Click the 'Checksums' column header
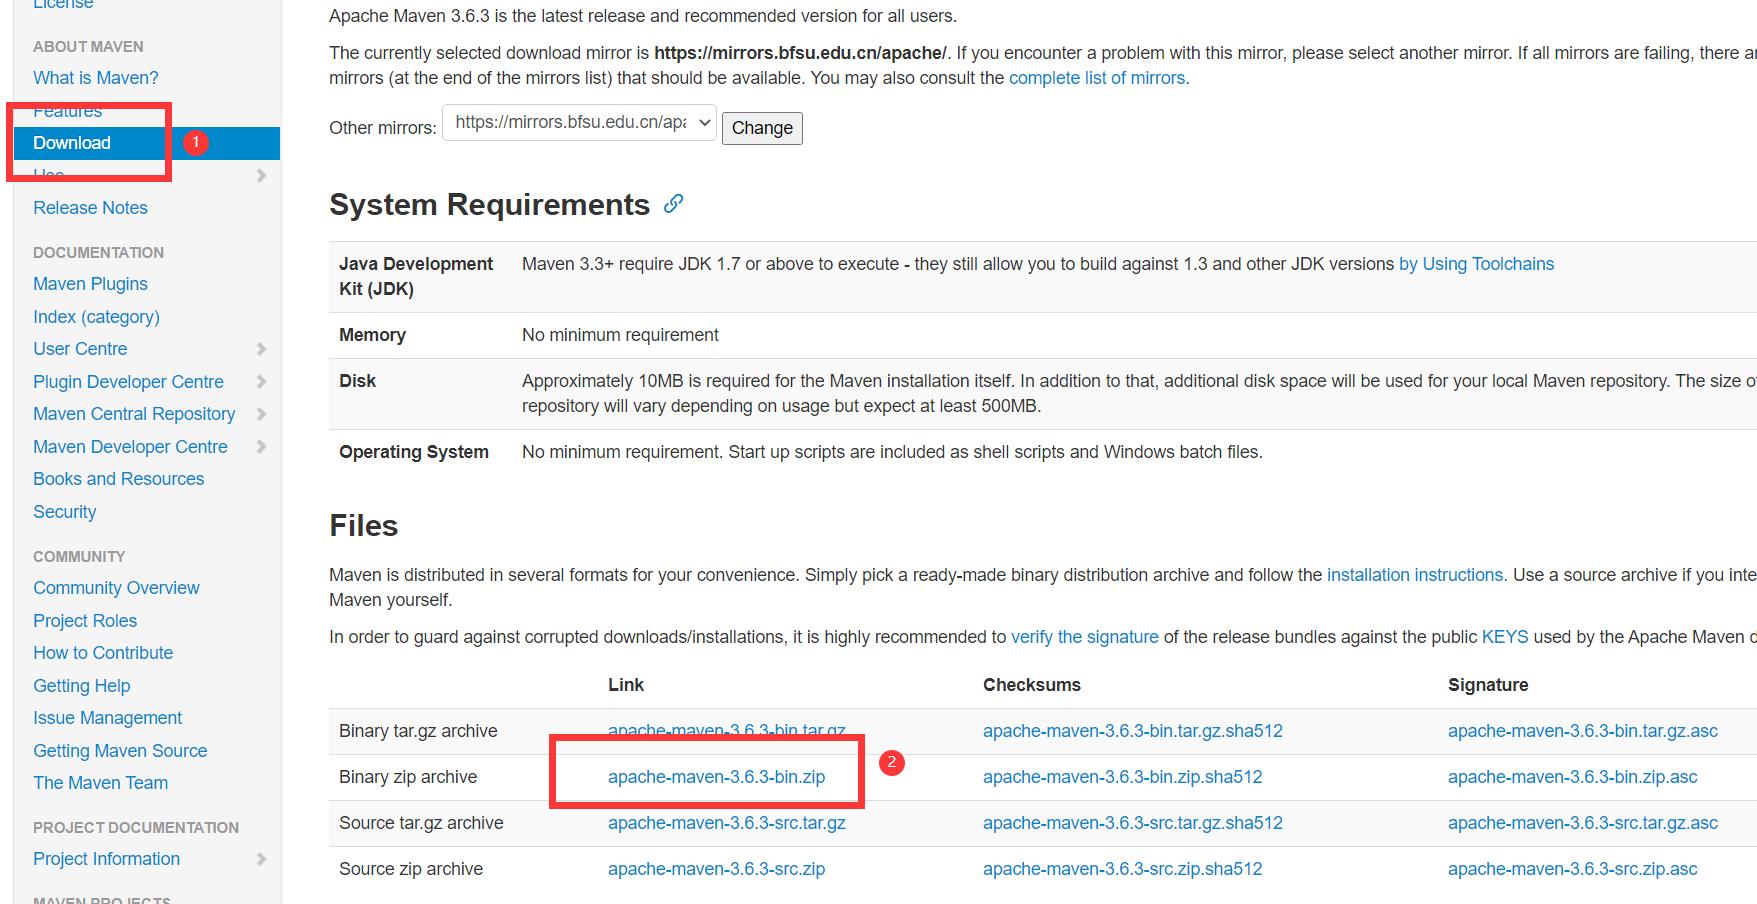 [x=1032, y=685]
